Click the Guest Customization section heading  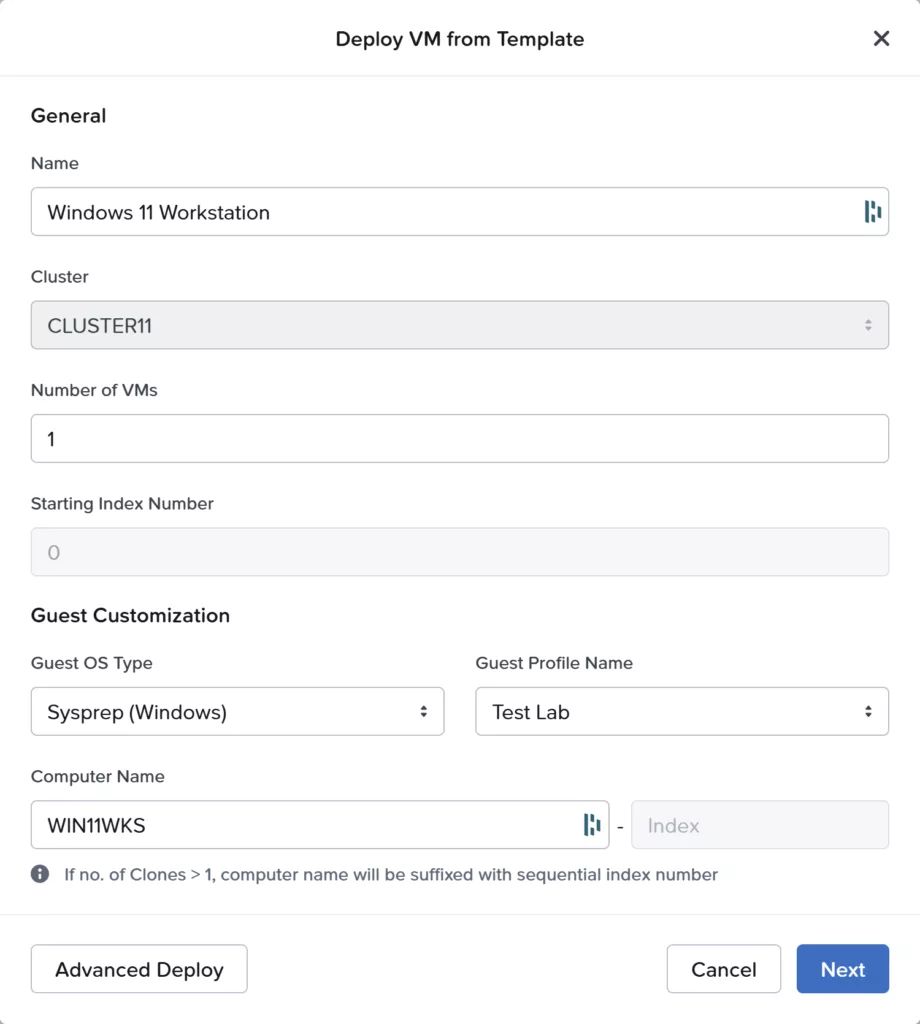[130, 615]
